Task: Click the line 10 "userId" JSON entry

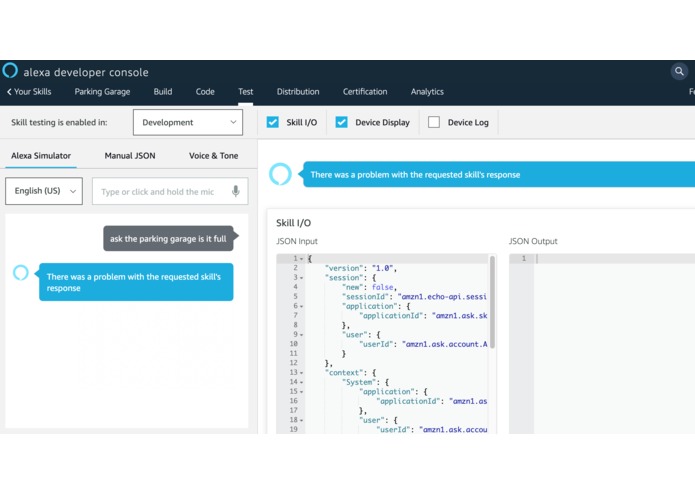Action: tap(423, 344)
